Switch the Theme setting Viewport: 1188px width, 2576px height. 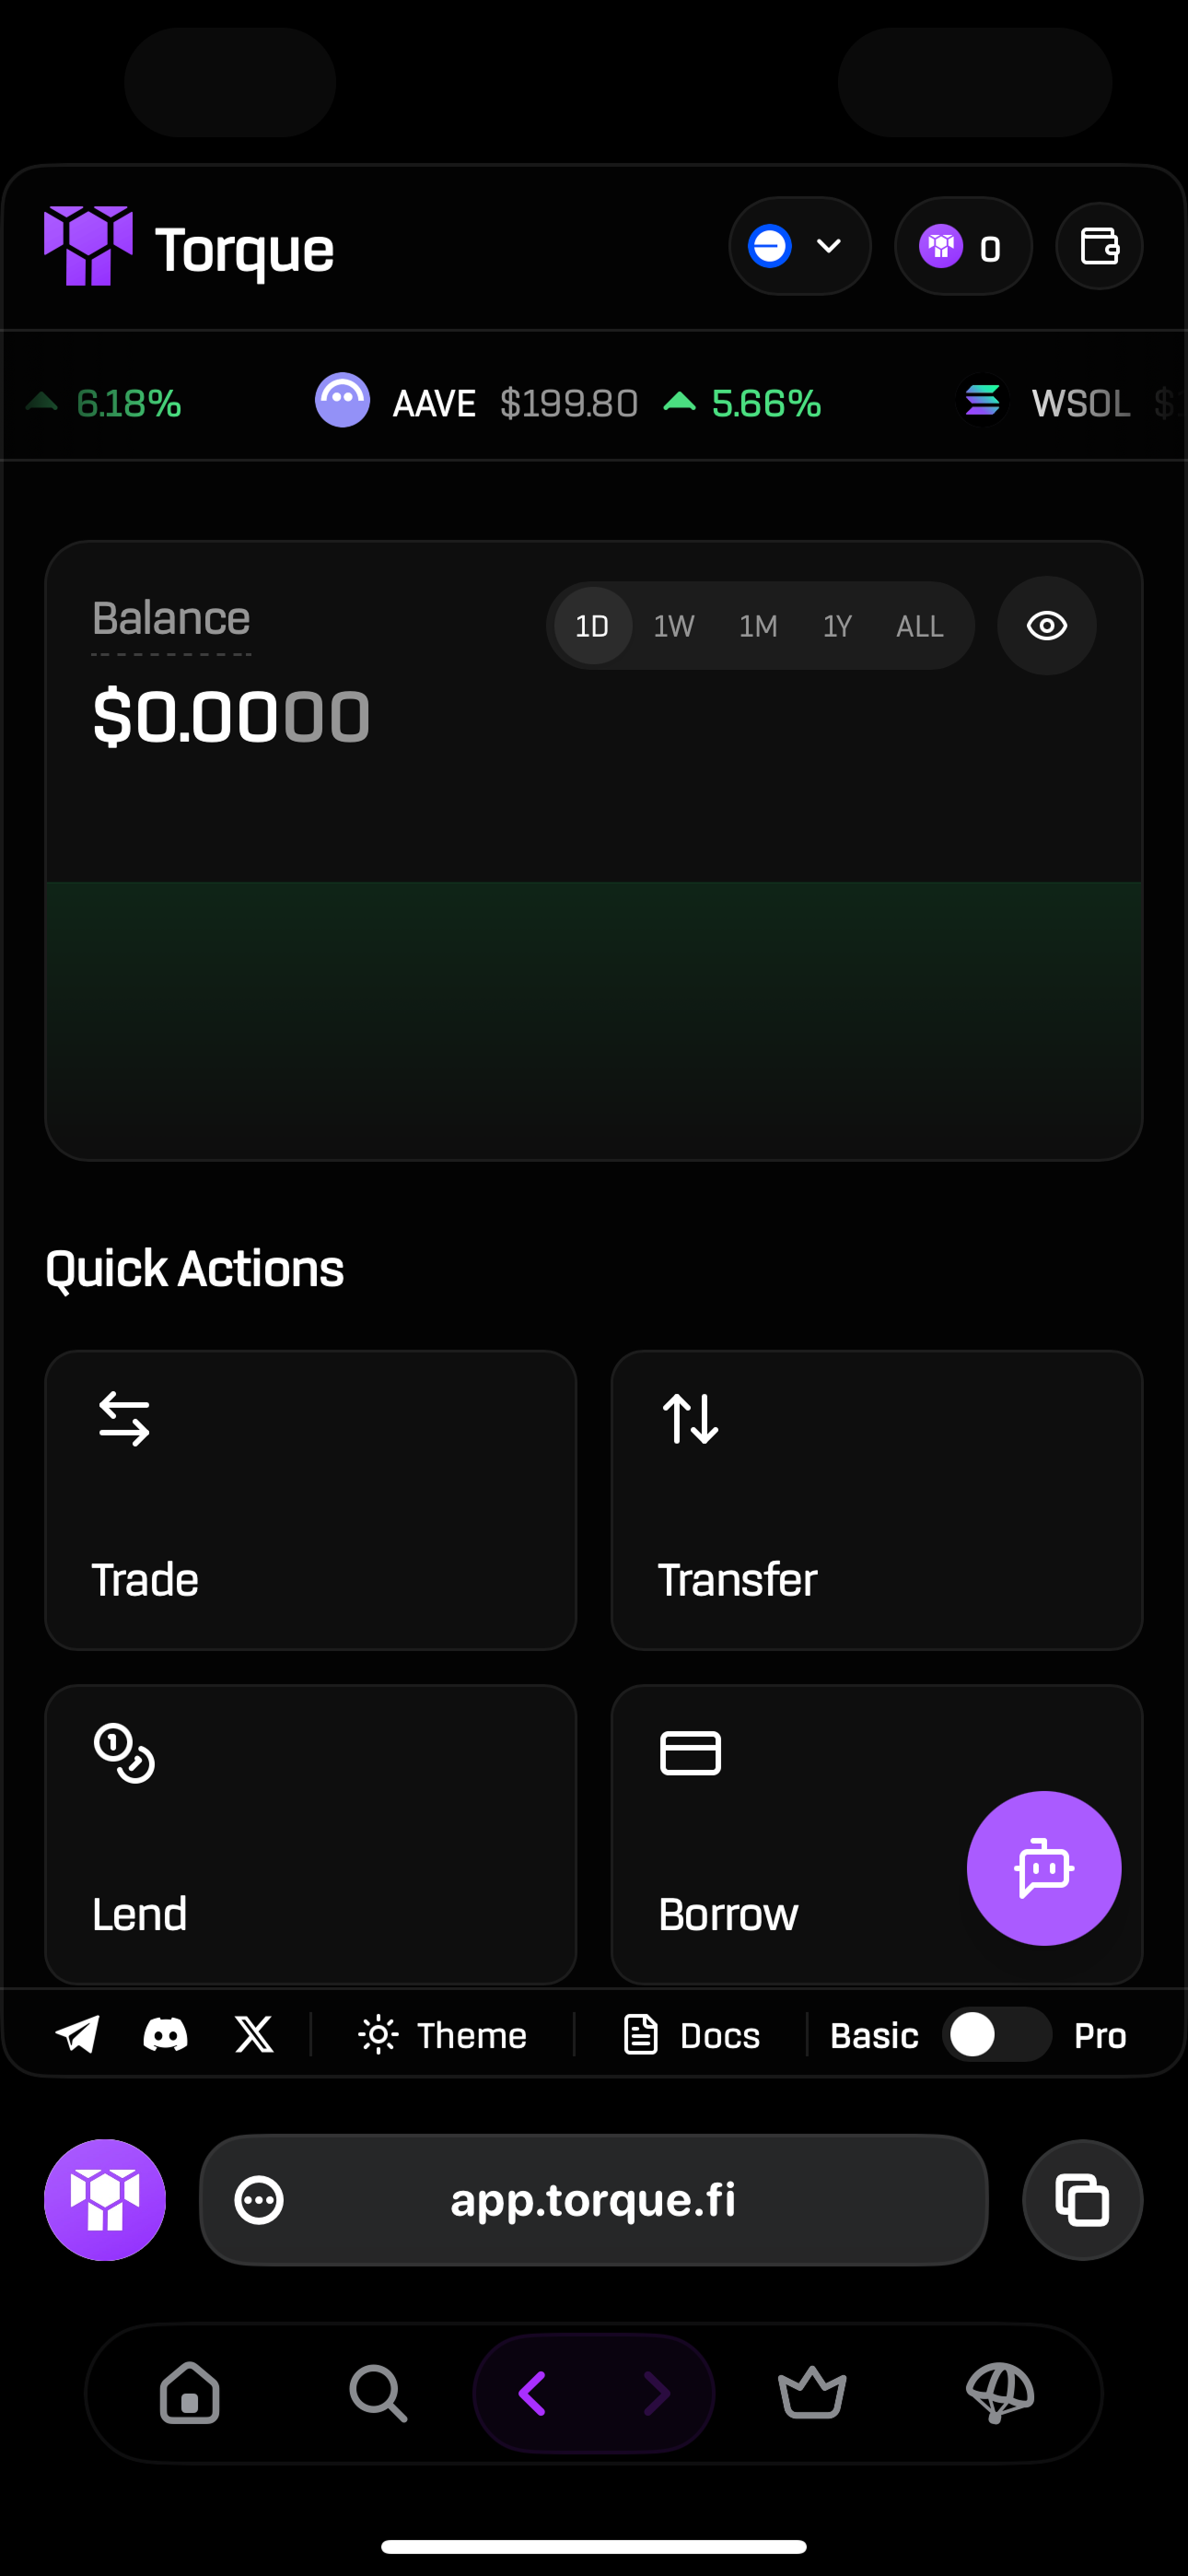(443, 2035)
